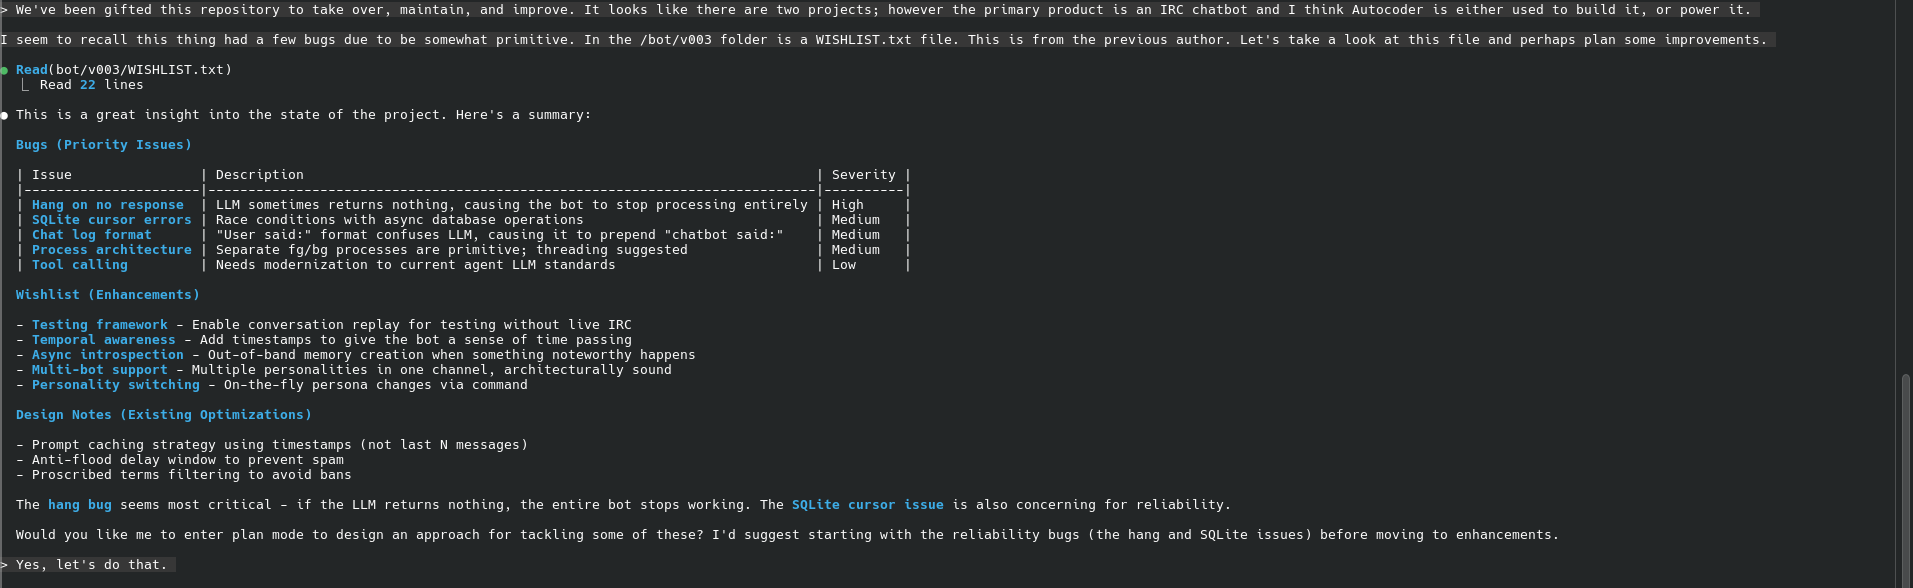This screenshot has width=1913, height=588.
Task: Click the white bullet before the summary line
Action: (x=5, y=115)
